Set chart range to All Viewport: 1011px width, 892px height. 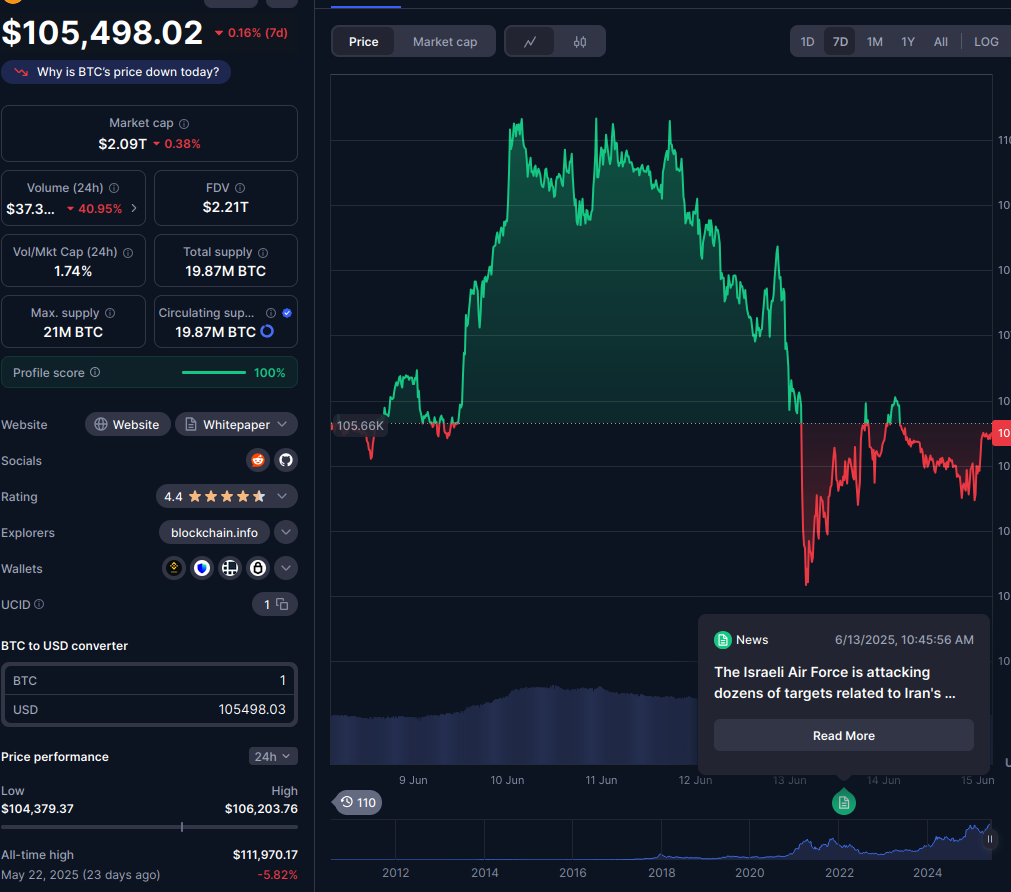[941, 42]
